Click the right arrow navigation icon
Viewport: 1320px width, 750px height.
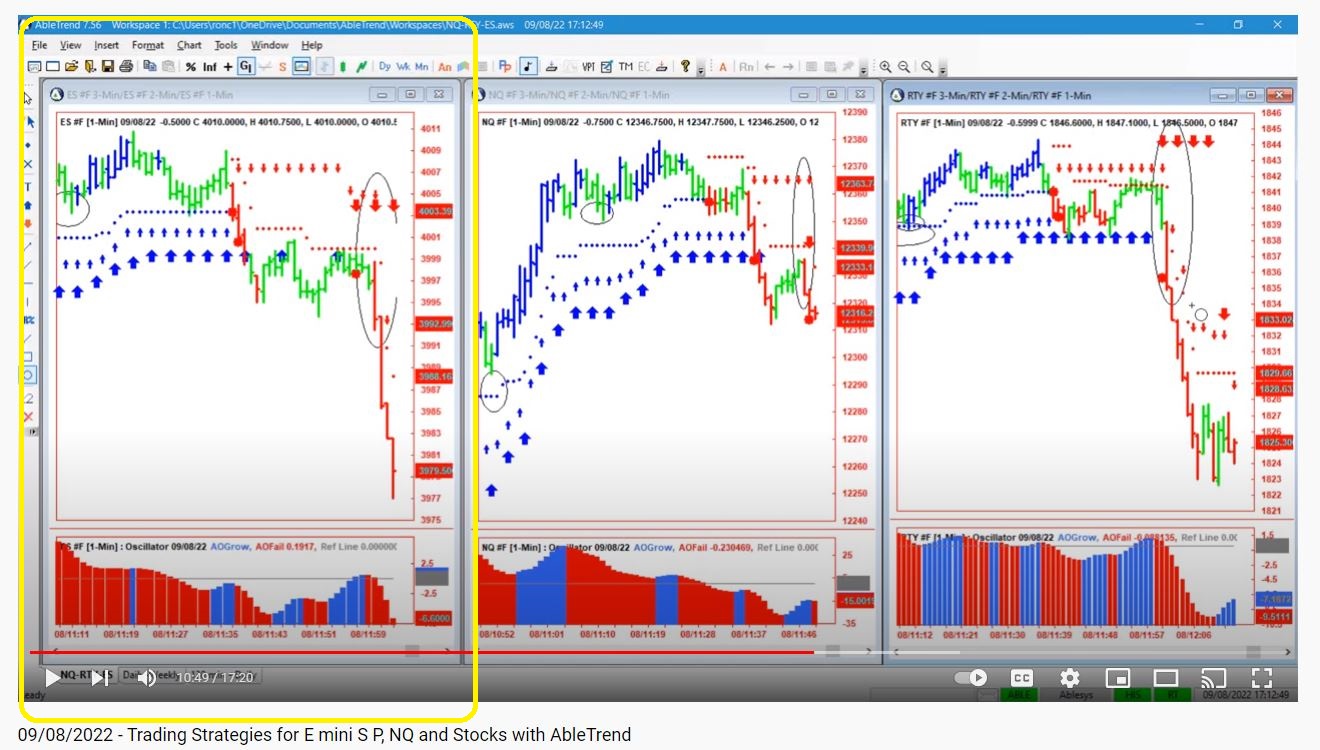coord(788,67)
